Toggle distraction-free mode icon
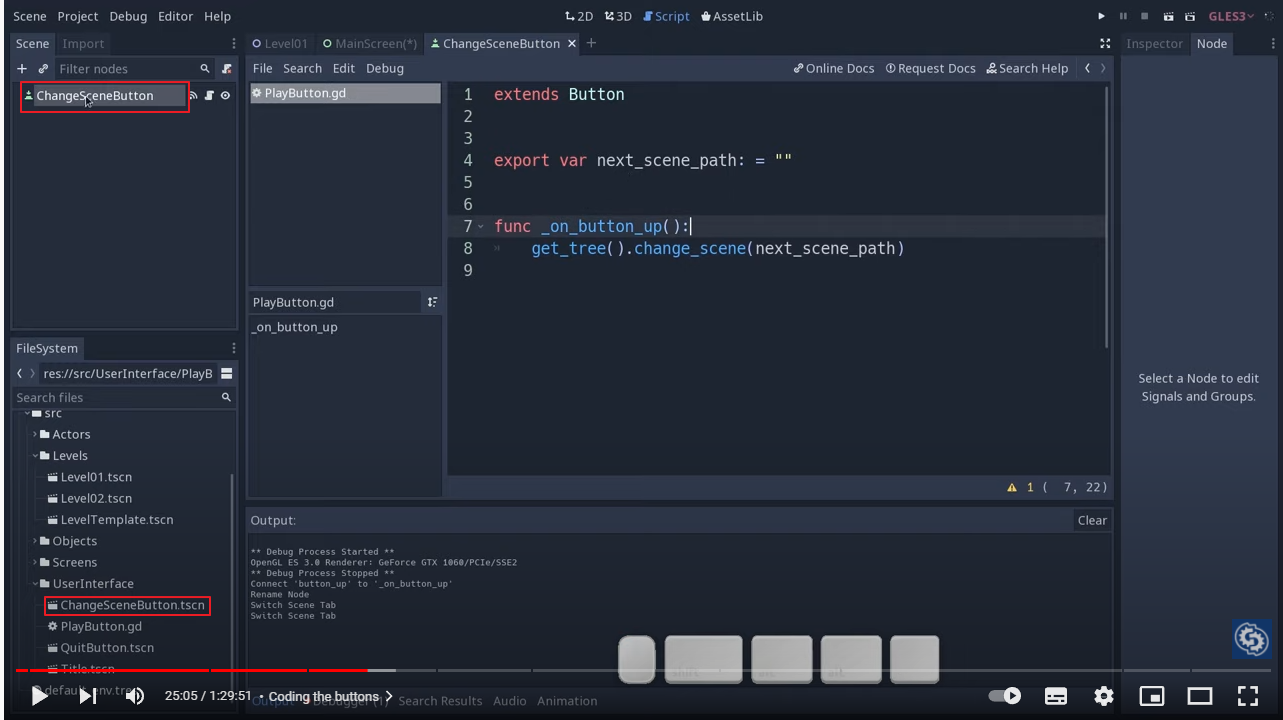The image size is (1283, 720). pos(1105,44)
